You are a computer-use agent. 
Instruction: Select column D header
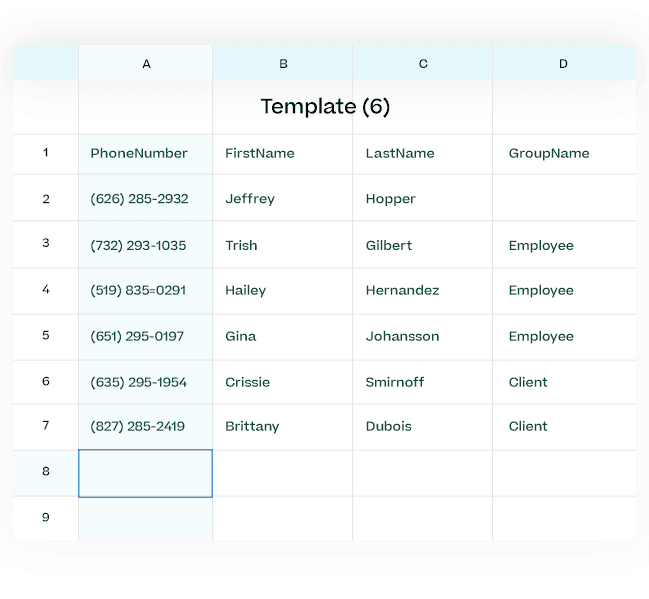pos(563,64)
